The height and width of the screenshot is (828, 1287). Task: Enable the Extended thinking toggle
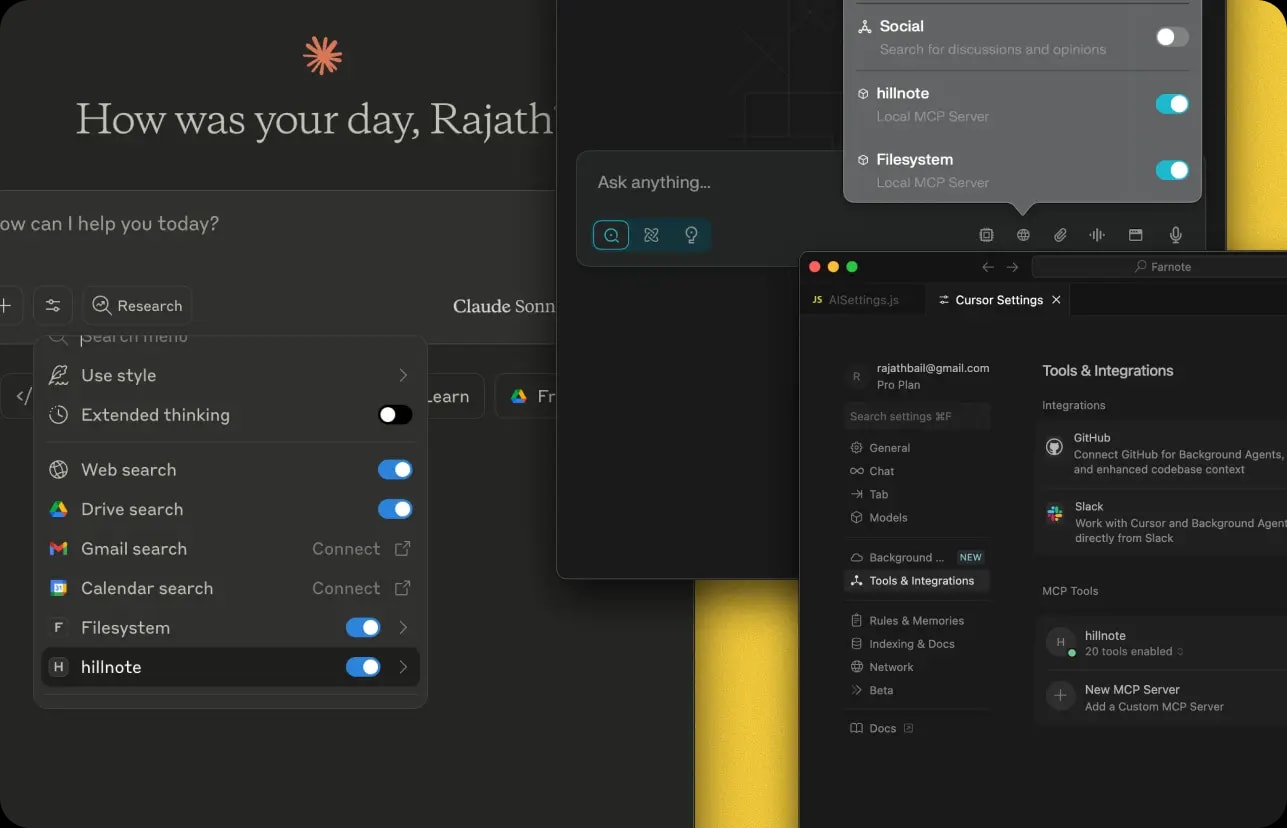(395, 415)
